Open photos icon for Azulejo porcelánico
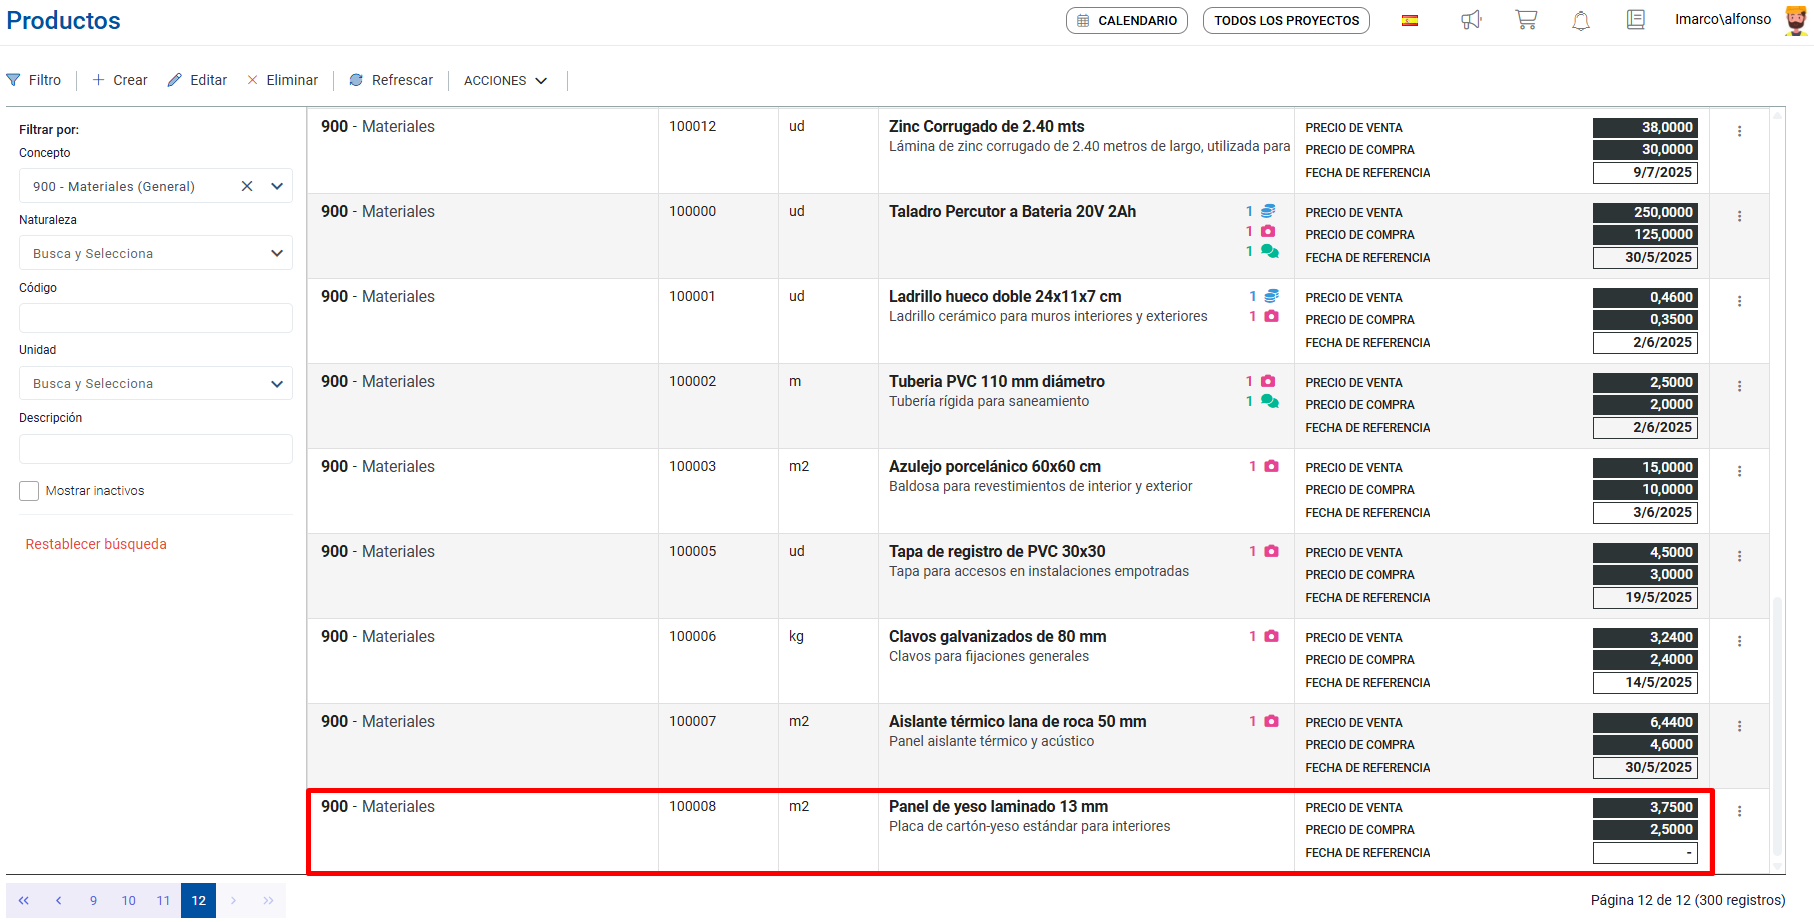The height and width of the screenshot is (922, 1814). (x=1271, y=466)
